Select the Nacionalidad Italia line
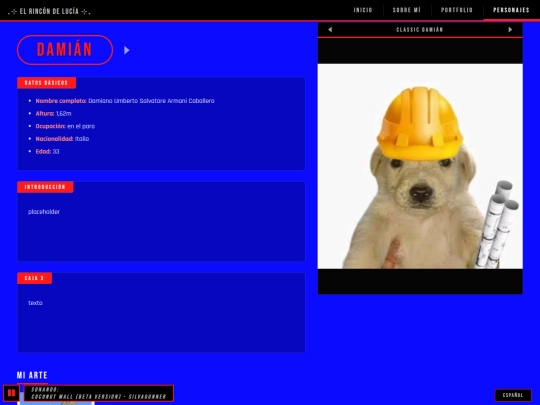 62,139
